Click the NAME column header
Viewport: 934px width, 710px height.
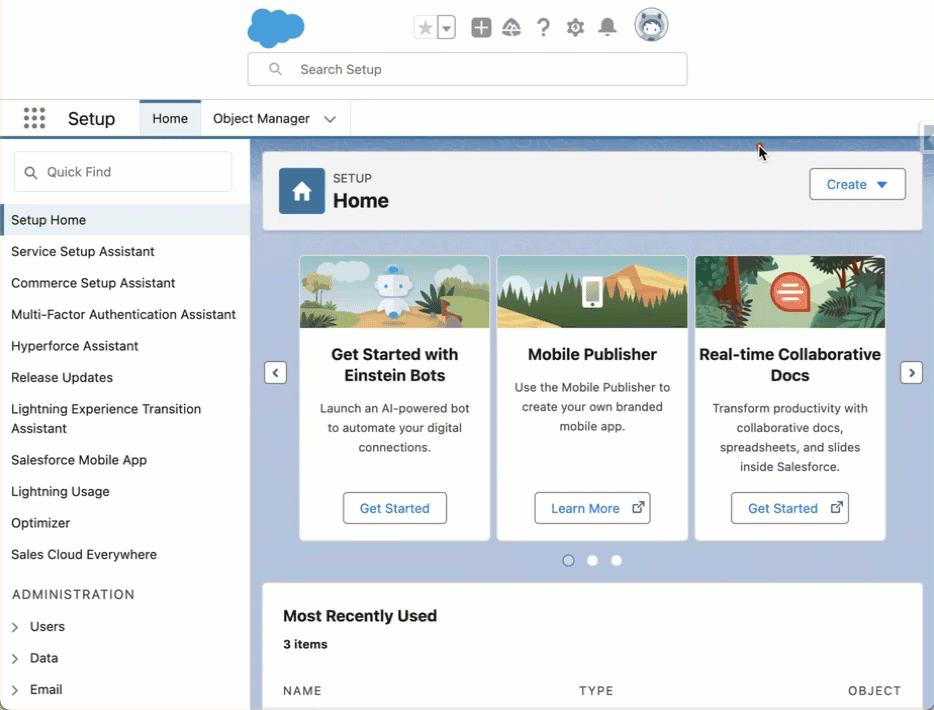point(302,691)
